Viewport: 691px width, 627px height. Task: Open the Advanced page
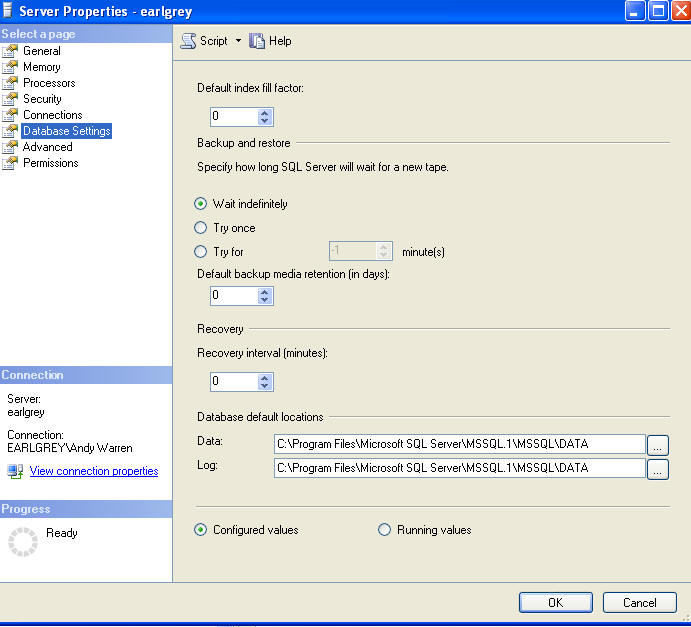tap(48, 147)
